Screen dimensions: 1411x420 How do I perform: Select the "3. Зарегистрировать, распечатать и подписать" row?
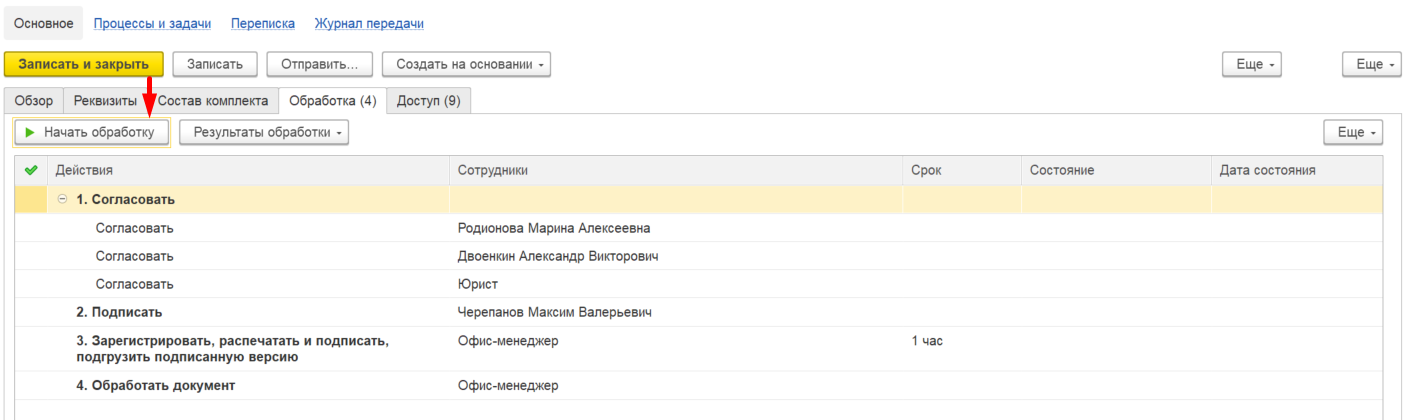pyautogui.click(x=699, y=349)
